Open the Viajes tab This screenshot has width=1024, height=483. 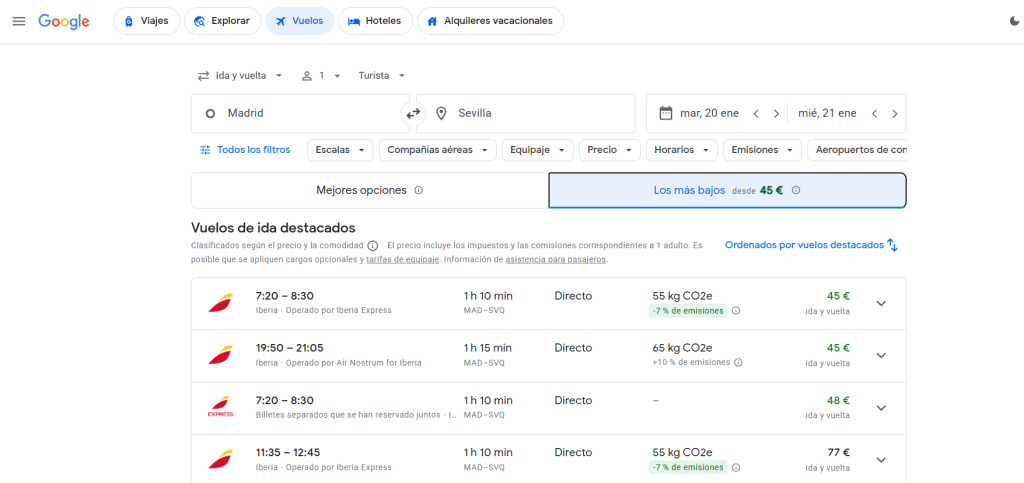(x=147, y=21)
